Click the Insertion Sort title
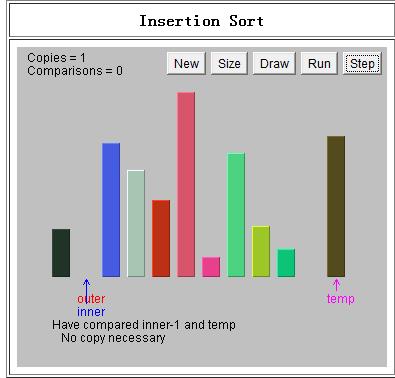Image resolution: width=395 pixels, height=378 pixels. [201, 21]
